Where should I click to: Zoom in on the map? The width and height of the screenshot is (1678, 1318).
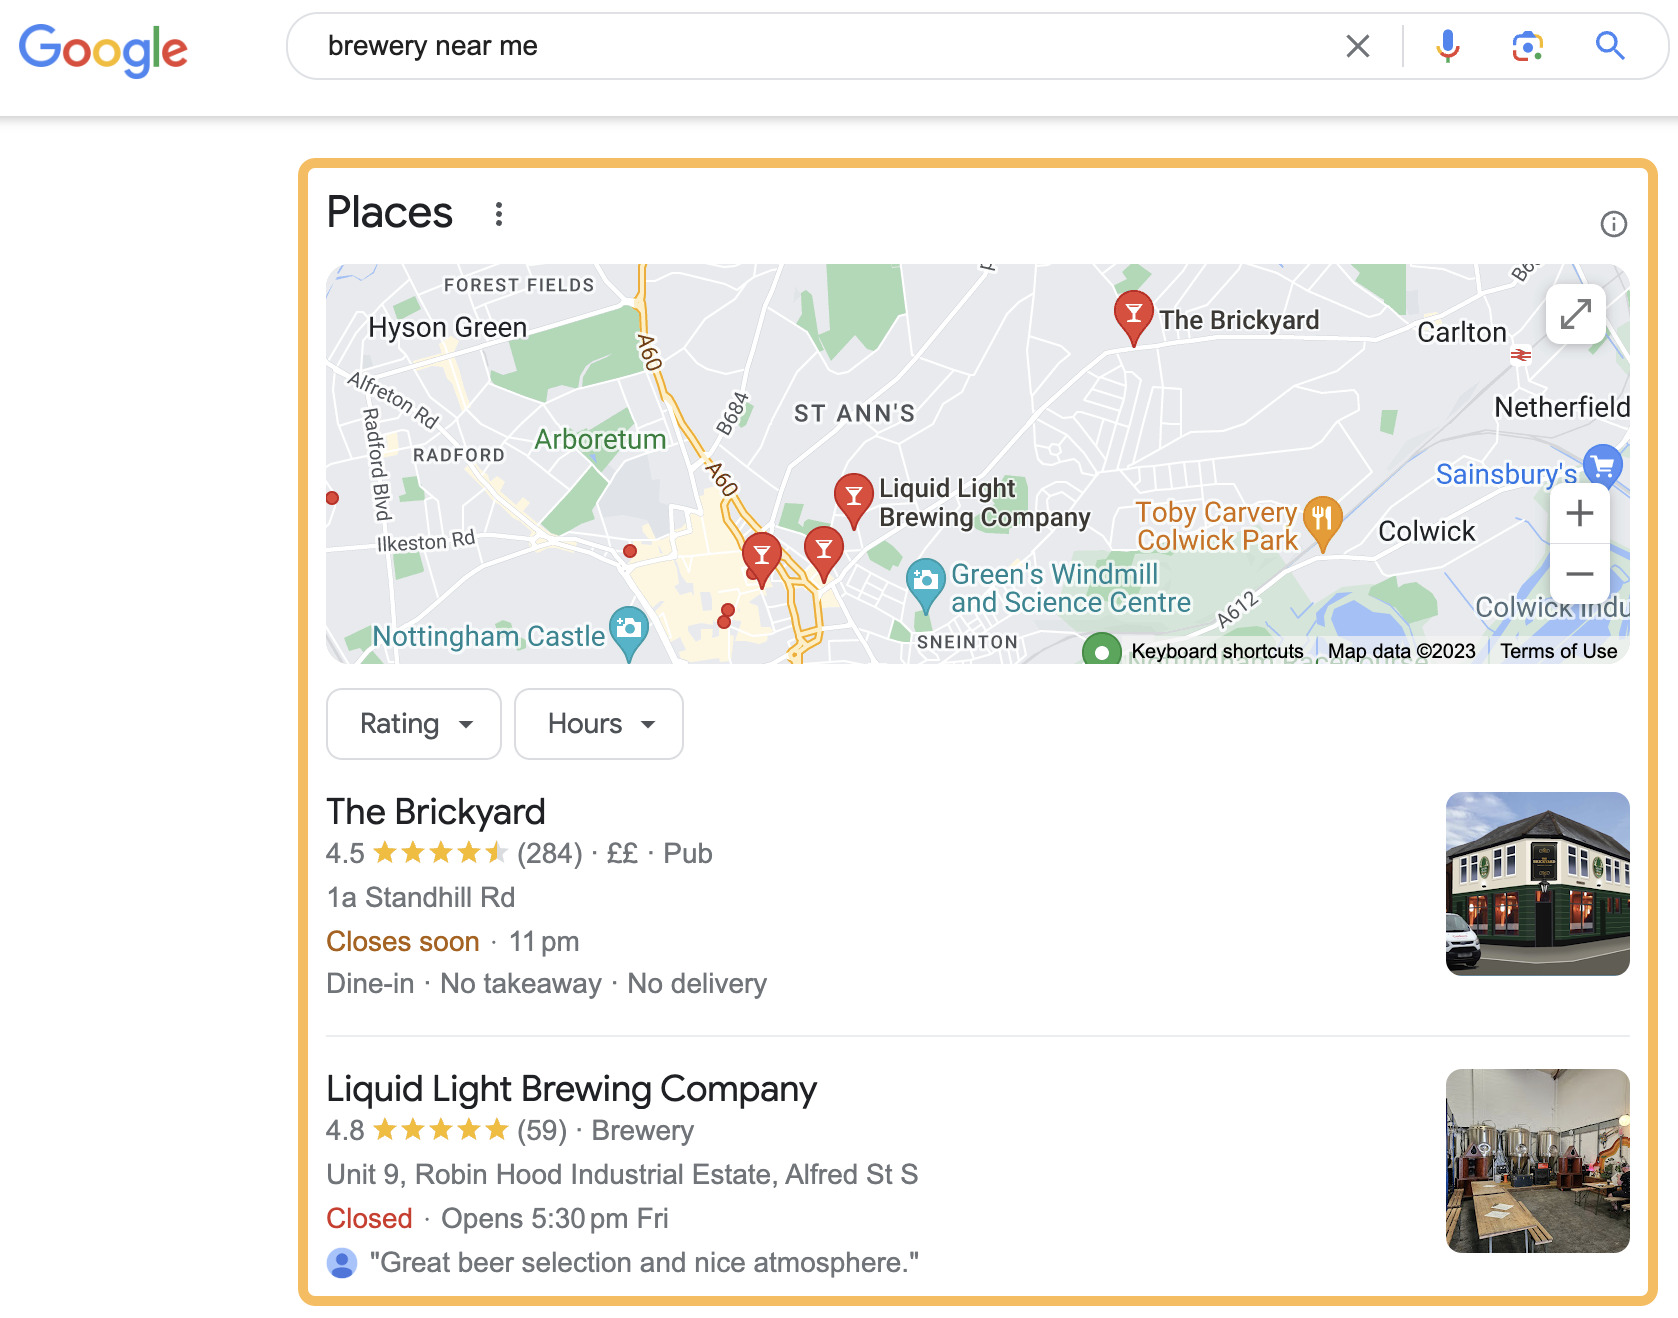pos(1580,513)
